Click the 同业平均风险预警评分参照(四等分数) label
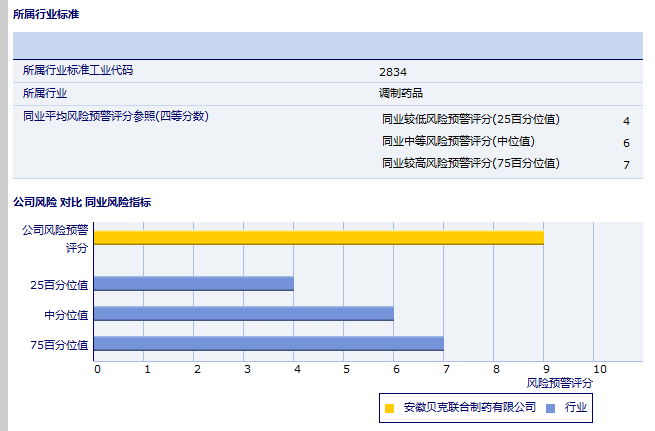Viewport: 655px width, 431px height. (x=115, y=116)
